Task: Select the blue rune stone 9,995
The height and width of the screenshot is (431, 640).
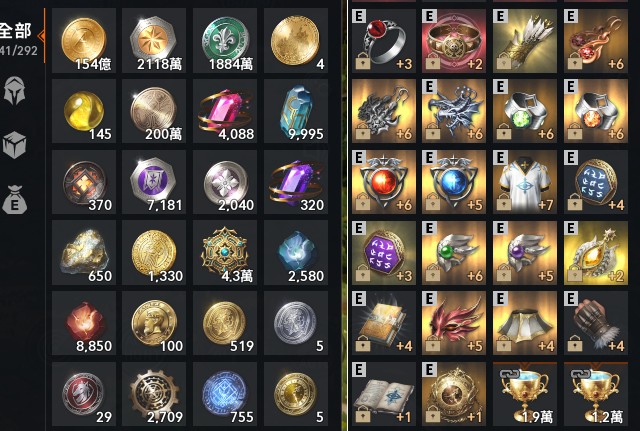Action: tap(296, 111)
